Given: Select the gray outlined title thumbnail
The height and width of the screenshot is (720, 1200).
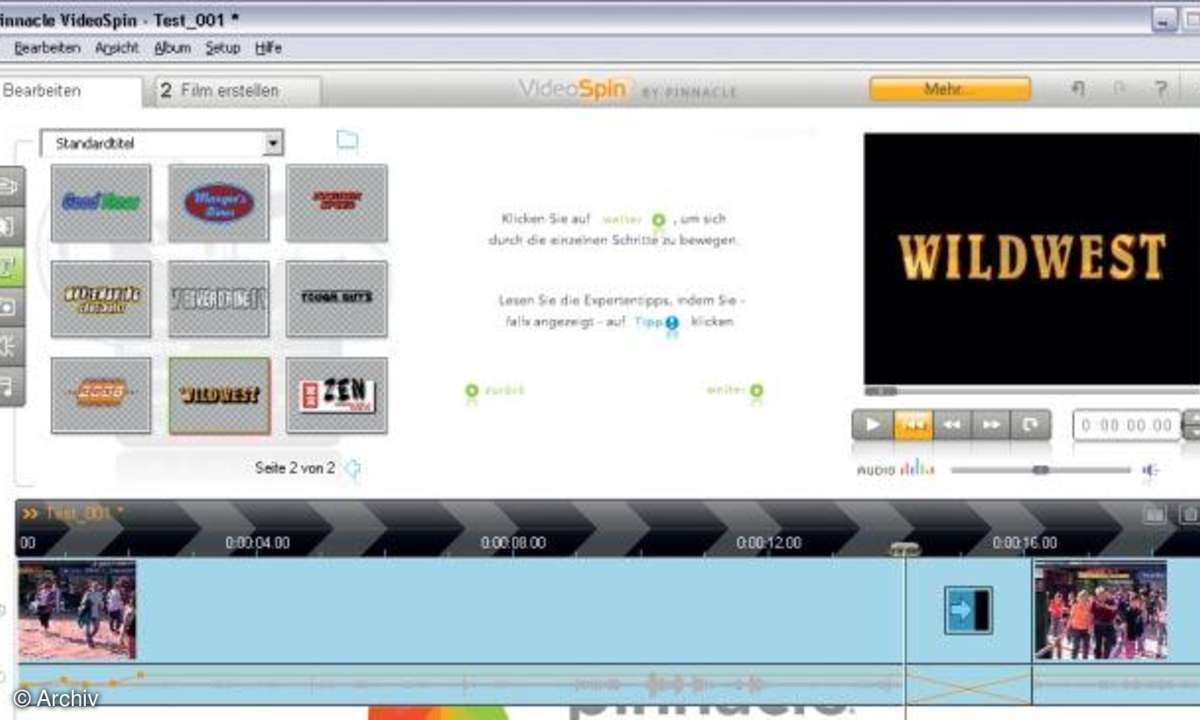Looking at the screenshot, I should coord(219,299).
